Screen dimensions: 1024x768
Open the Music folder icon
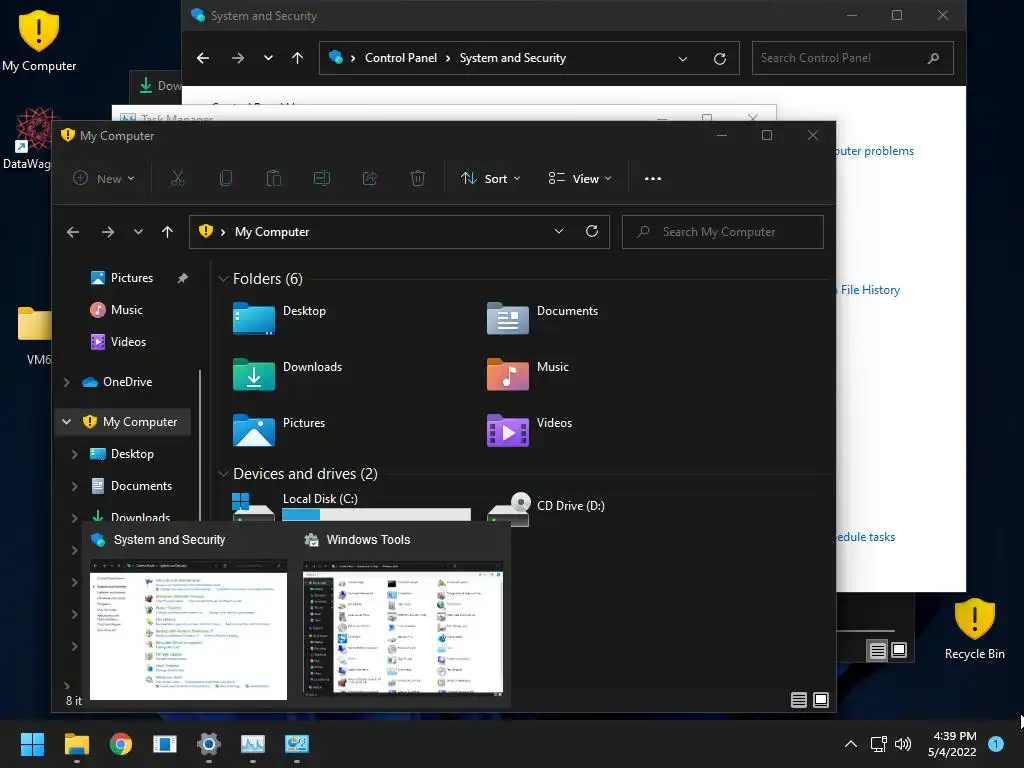pos(508,374)
